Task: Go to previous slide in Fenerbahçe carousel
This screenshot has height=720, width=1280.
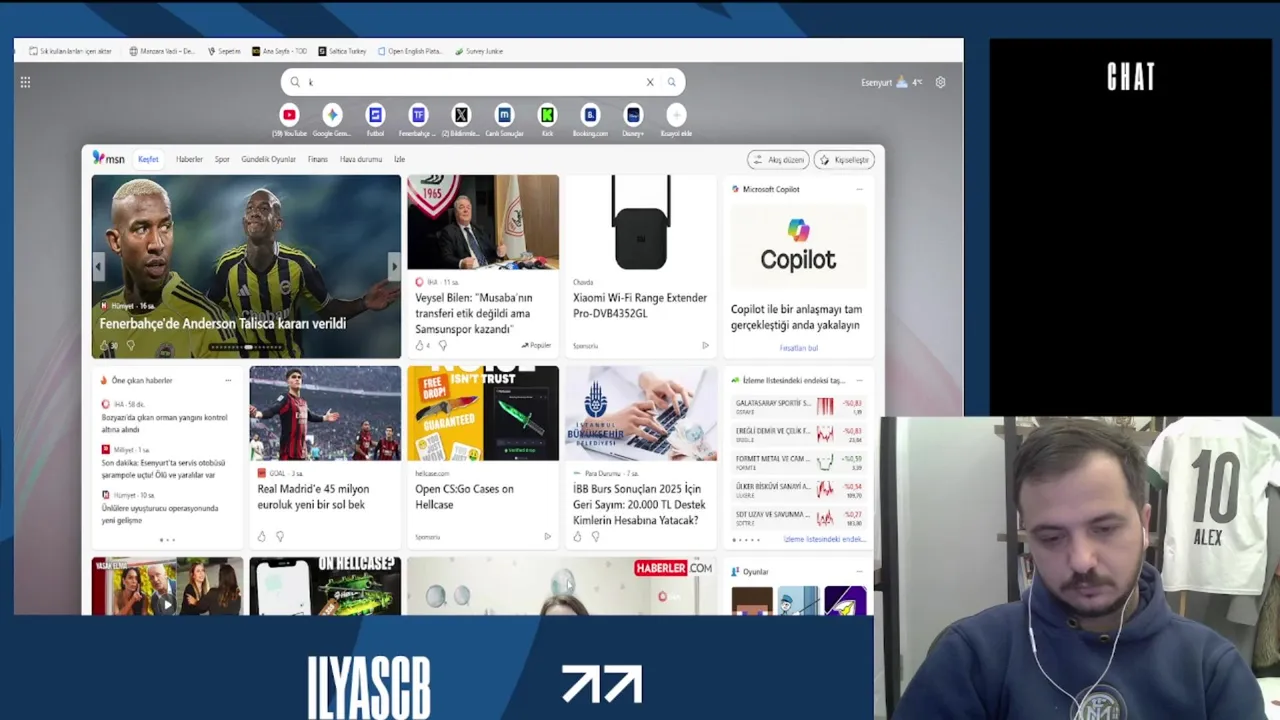Action: [x=98, y=266]
